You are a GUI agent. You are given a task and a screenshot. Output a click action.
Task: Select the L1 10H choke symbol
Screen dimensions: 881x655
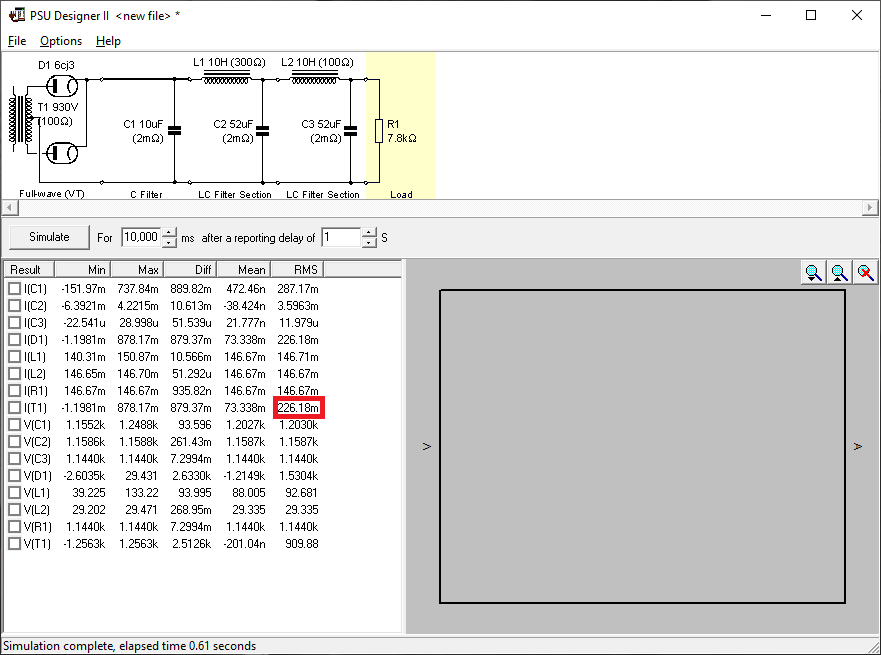pos(226,78)
